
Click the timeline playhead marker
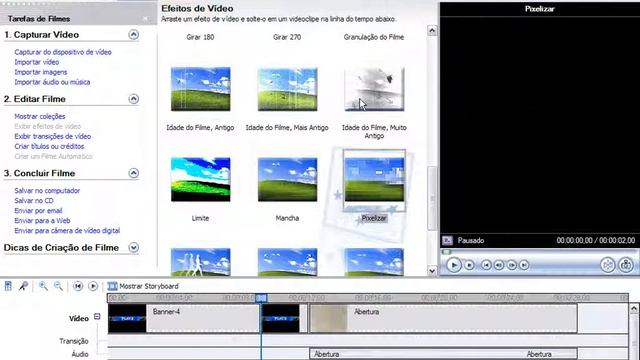click(x=261, y=298)
